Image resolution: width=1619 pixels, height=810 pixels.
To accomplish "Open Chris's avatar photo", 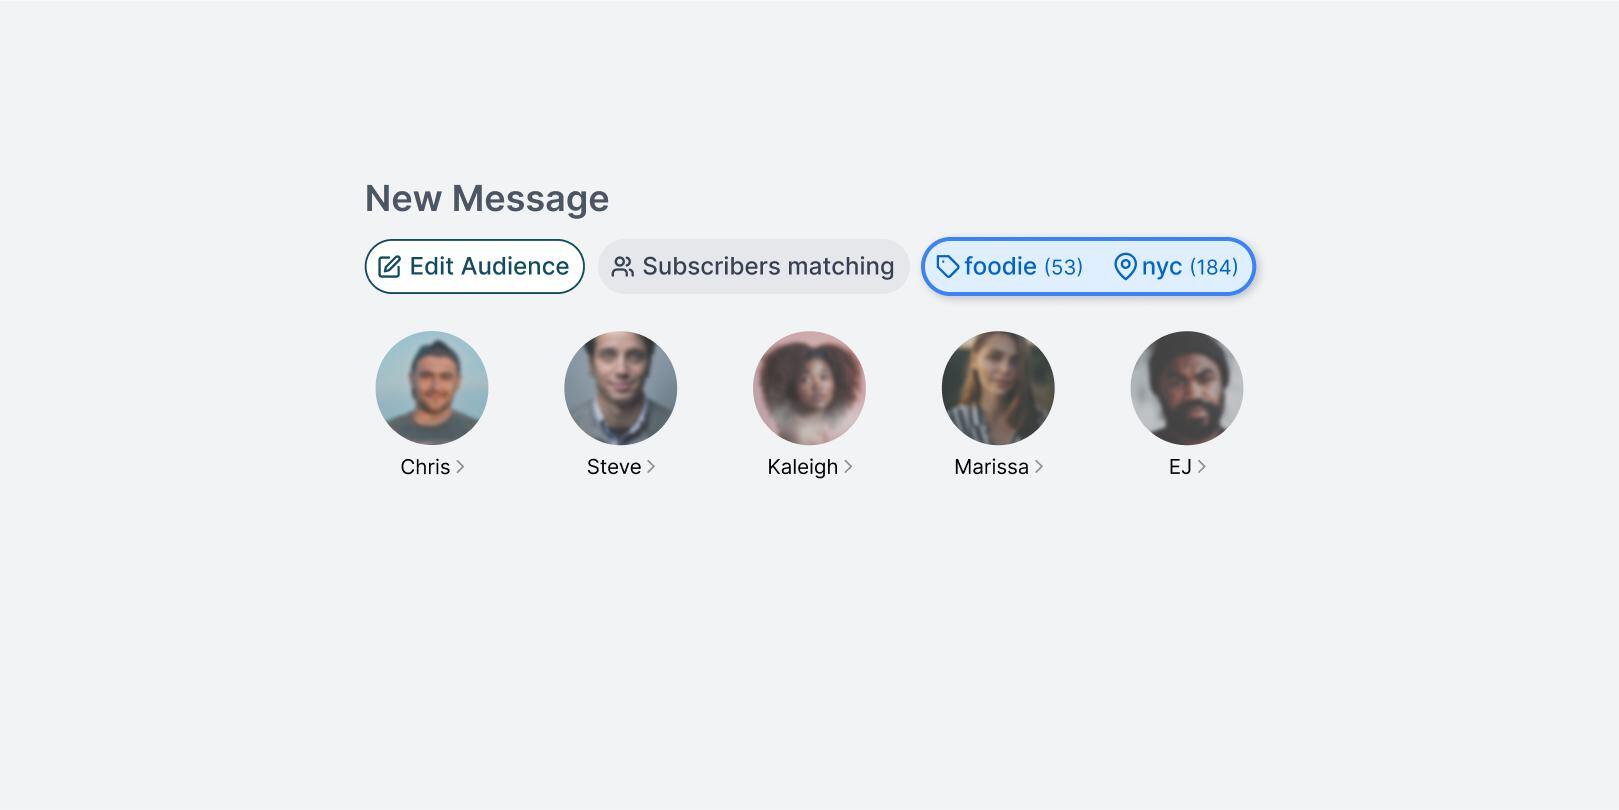I will pos(431,388).
